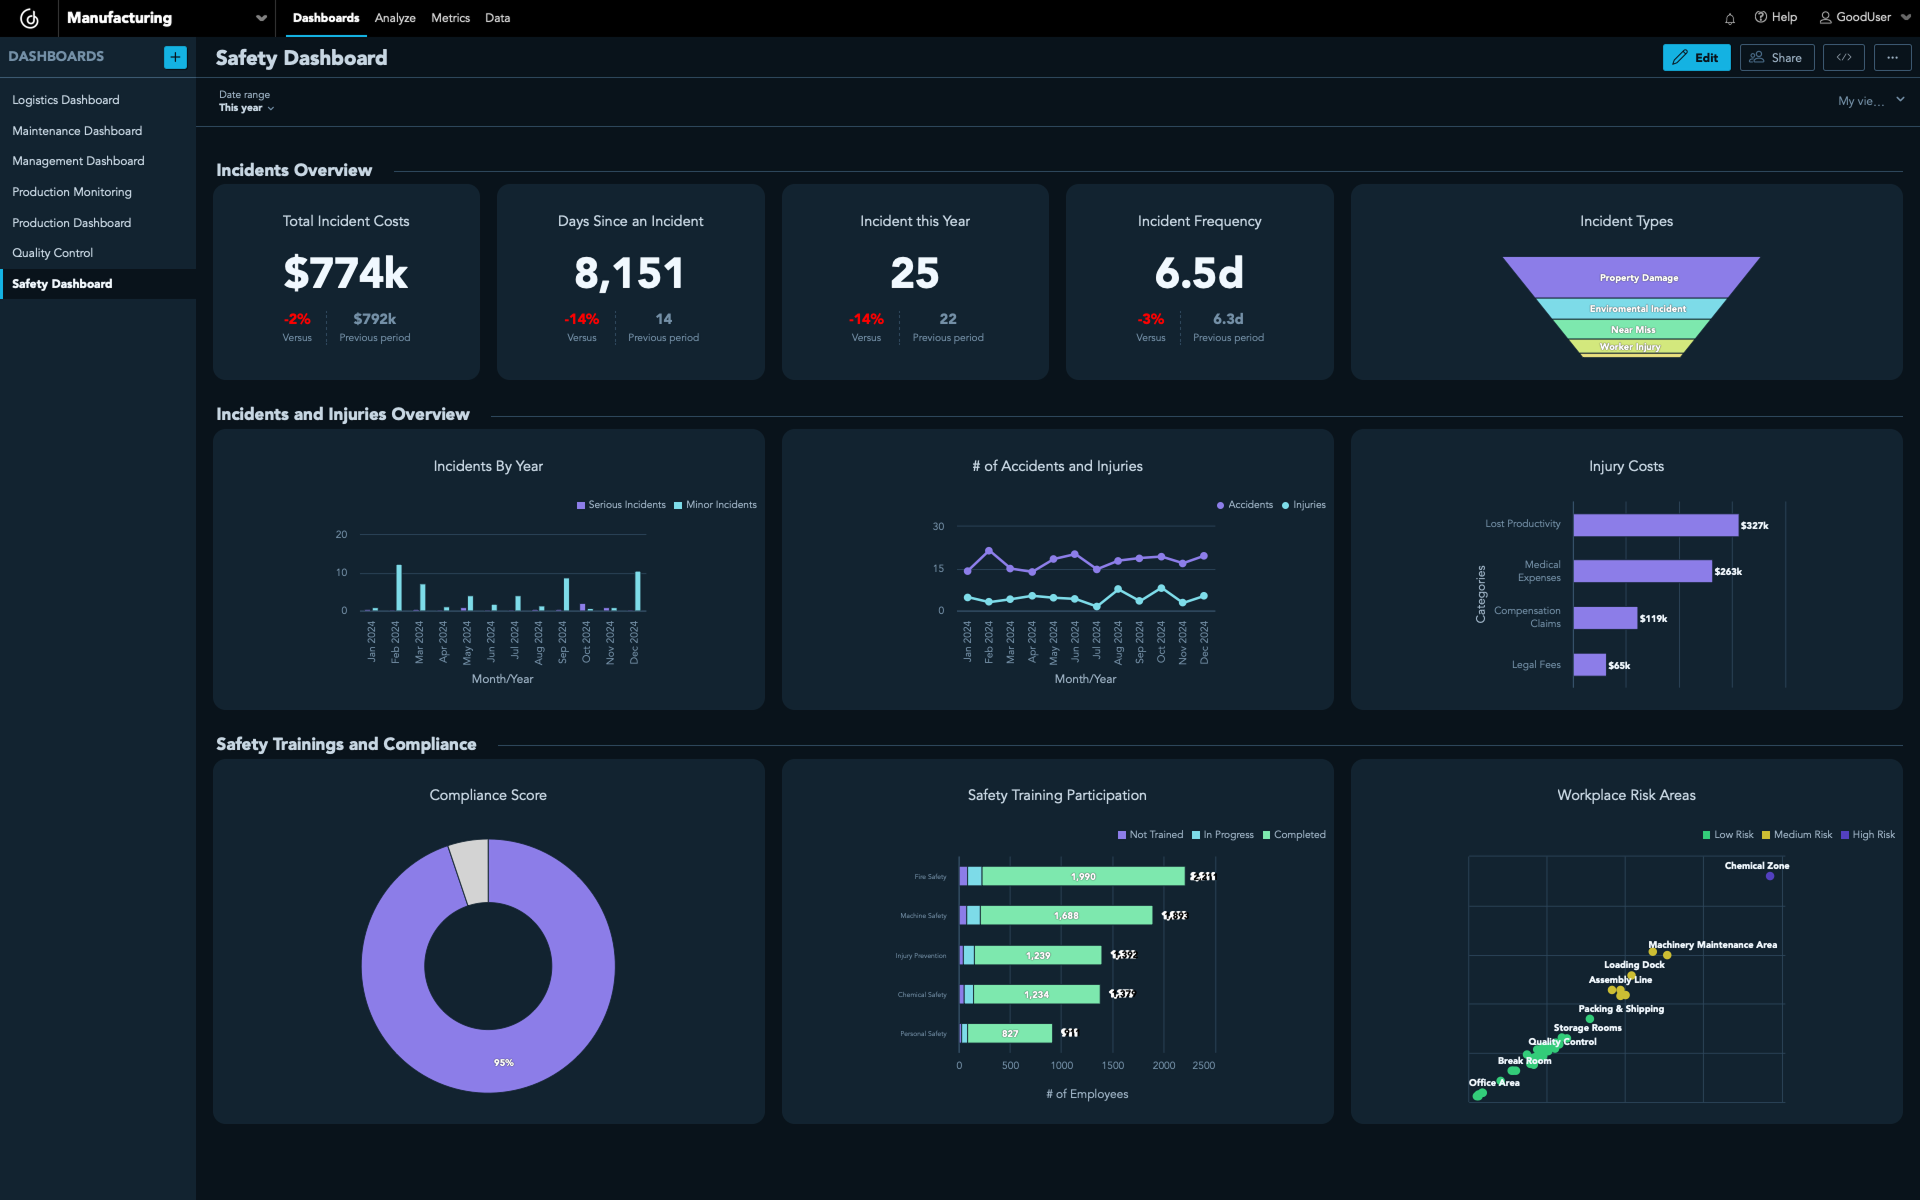Click the plus icon to add a dashboard
This screenshot has width=1920, height=1200.
(175, 57)
